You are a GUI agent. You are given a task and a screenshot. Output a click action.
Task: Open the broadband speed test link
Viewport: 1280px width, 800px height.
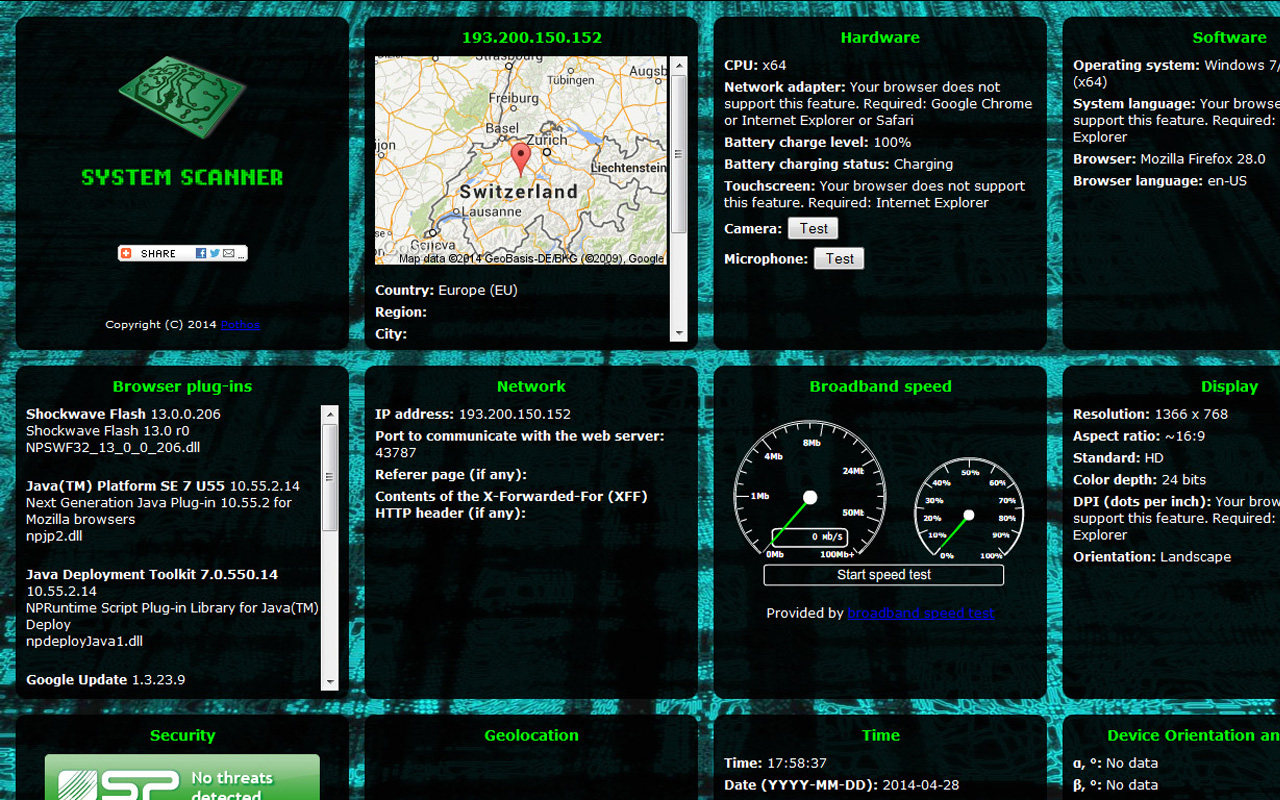pos(920,613)
